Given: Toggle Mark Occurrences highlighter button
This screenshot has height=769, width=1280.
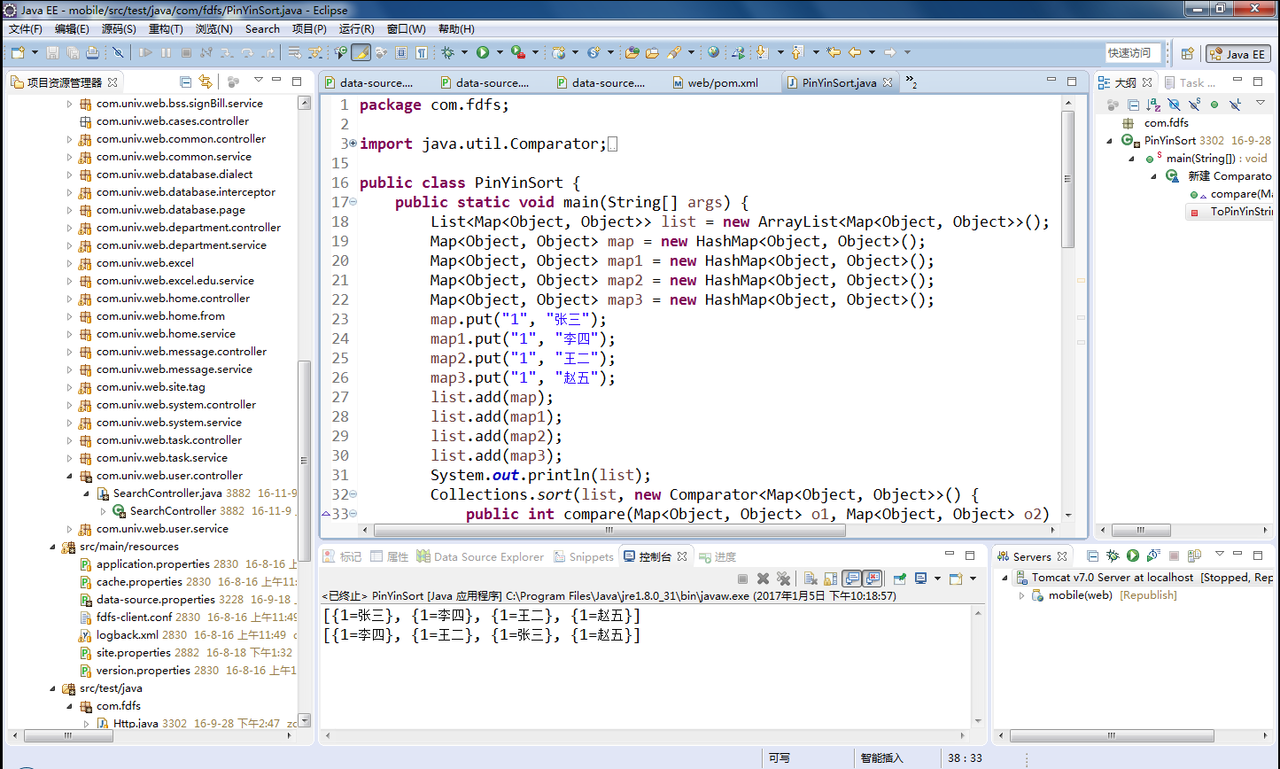Looking at the screenshot, I should coord(361,52).
